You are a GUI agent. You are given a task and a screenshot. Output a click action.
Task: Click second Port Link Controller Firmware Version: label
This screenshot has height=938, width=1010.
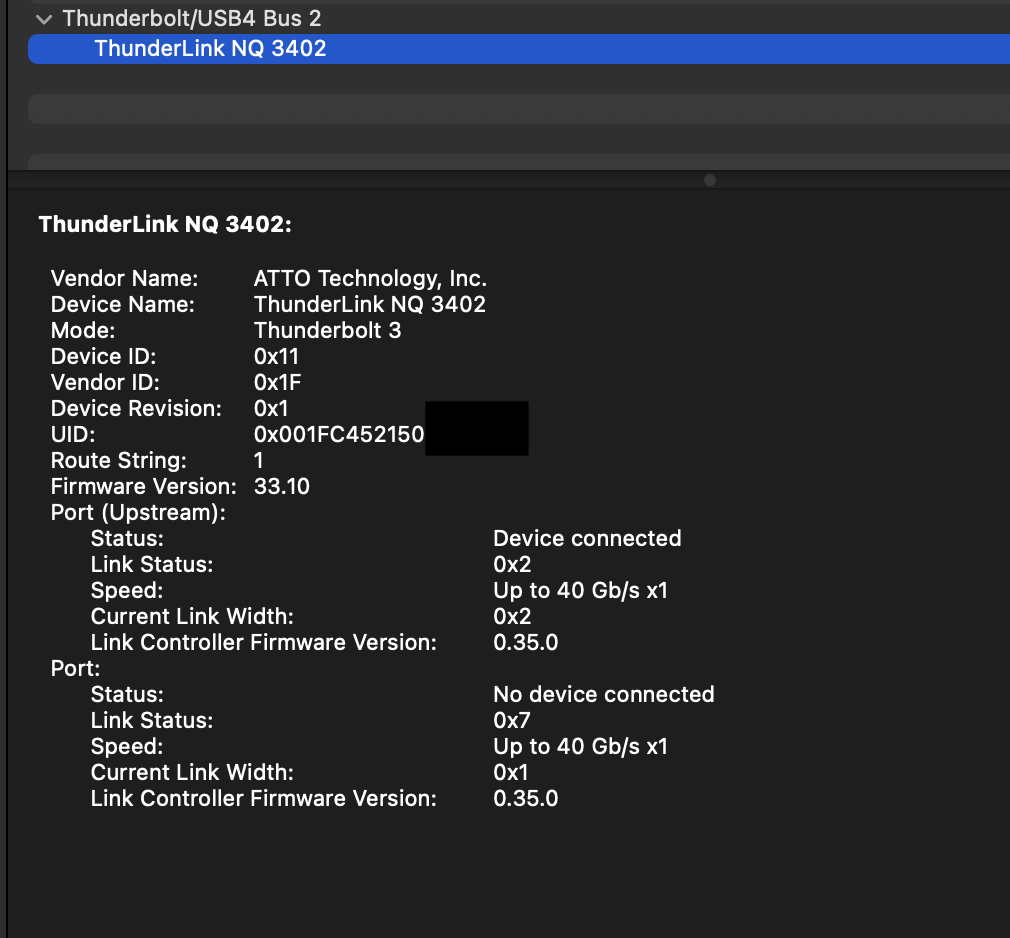tap(263, 799)
